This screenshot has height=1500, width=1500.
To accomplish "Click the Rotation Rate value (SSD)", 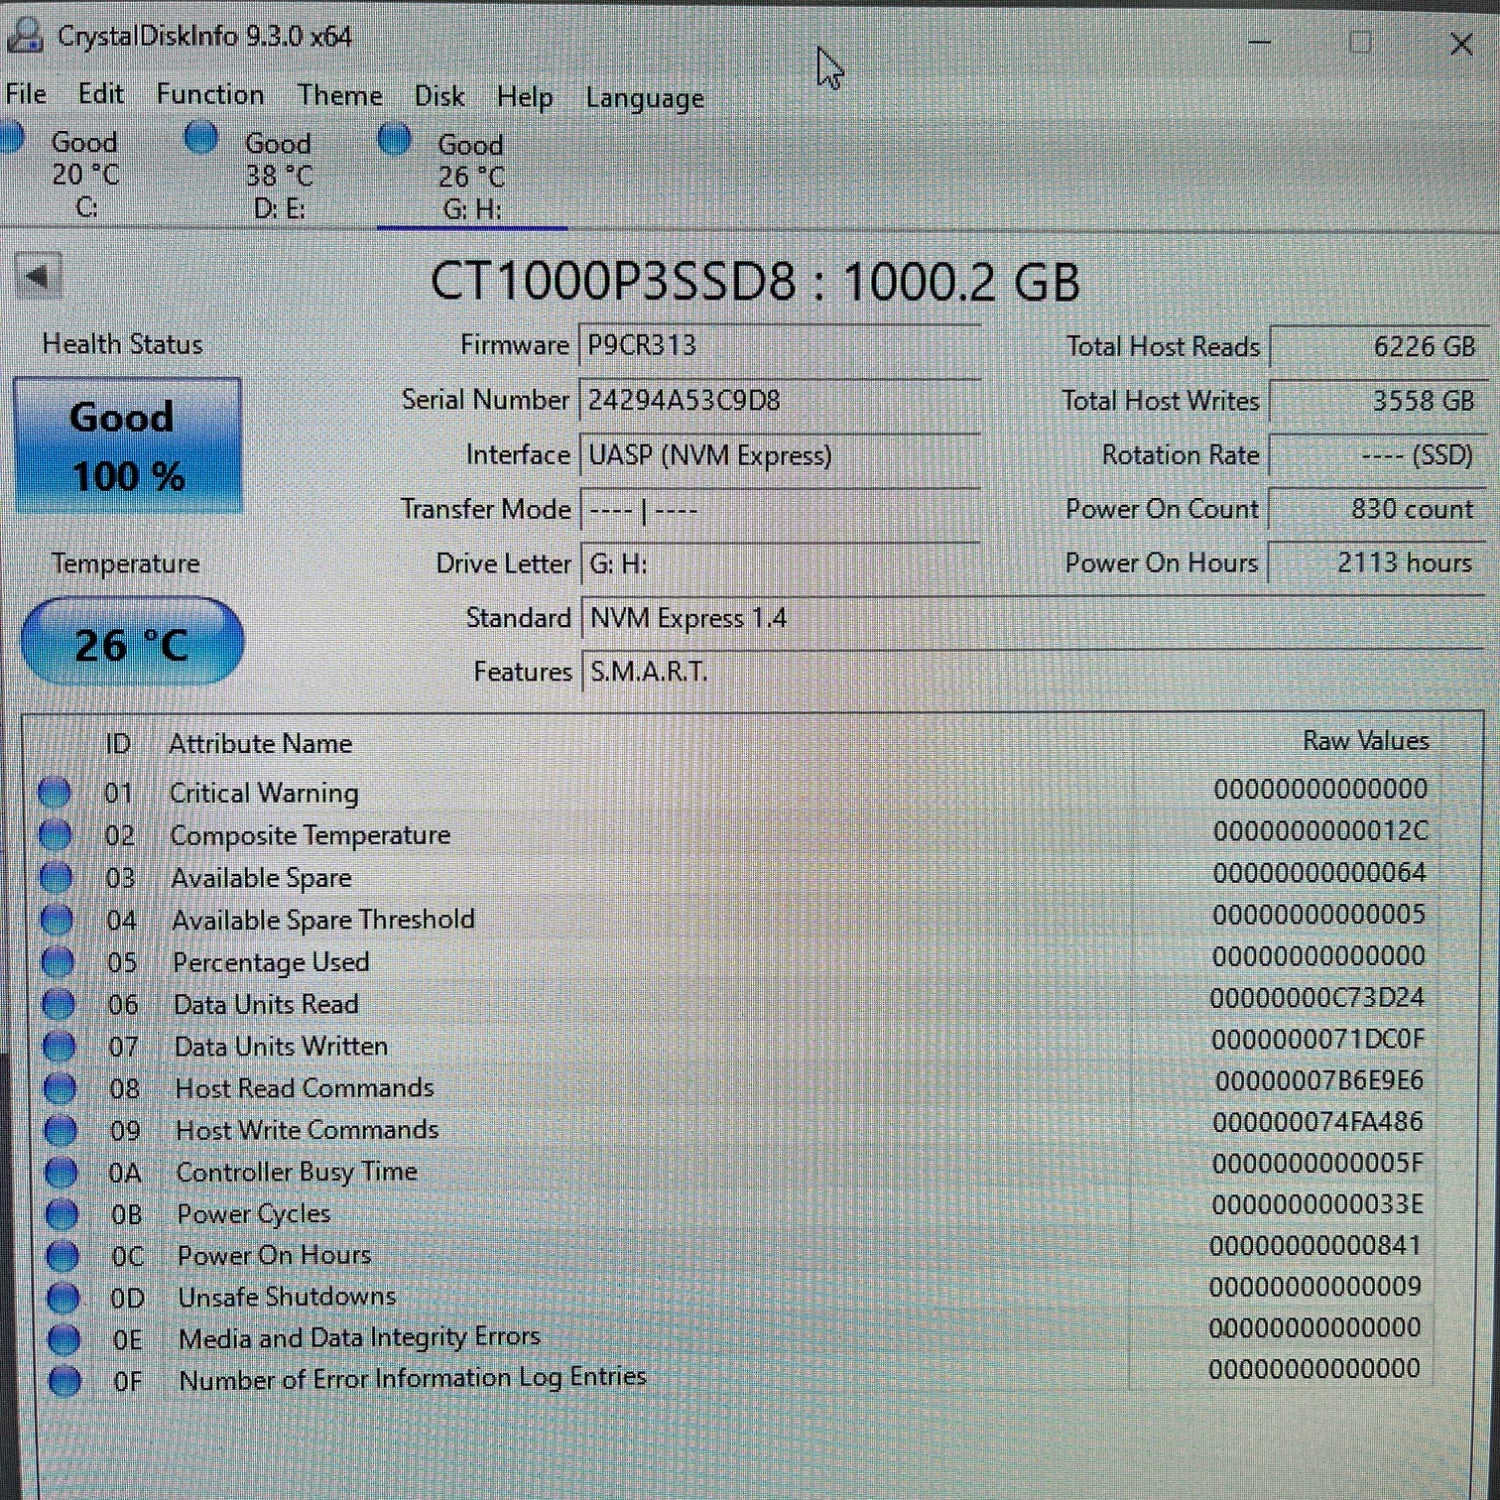I will pos(1378,455).
